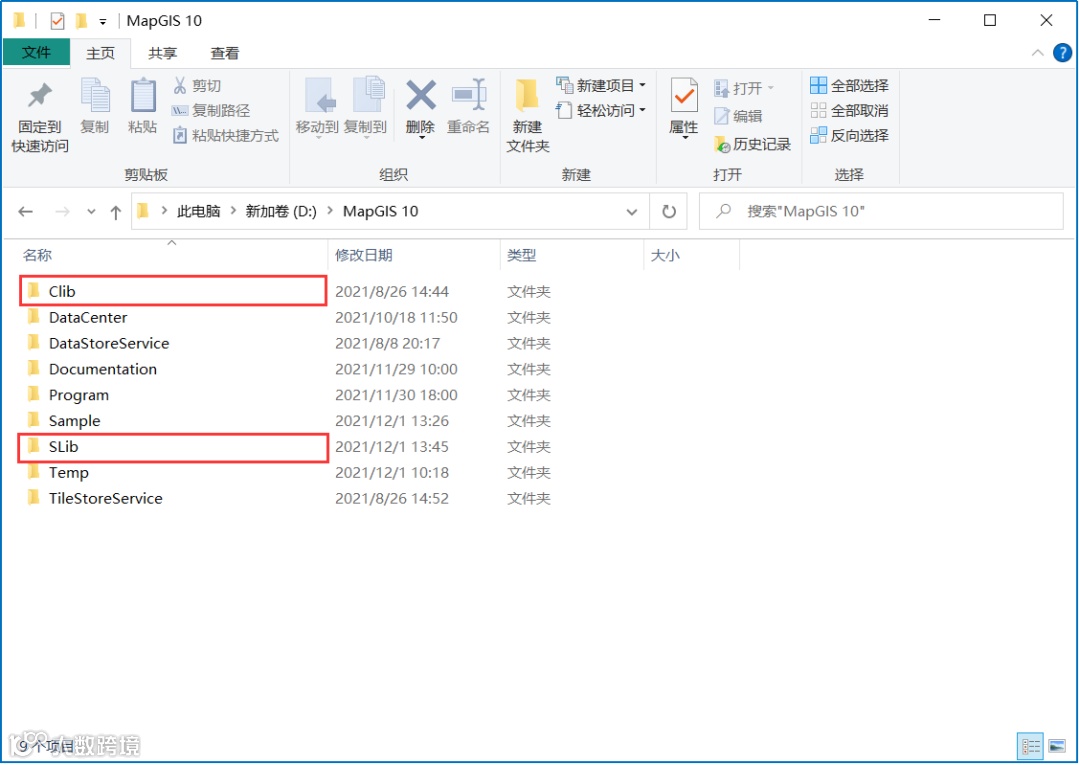The width and height of the screenshot is (1080, 765).
Task: Click the ribbon Open command
Action: coord(745,88)
